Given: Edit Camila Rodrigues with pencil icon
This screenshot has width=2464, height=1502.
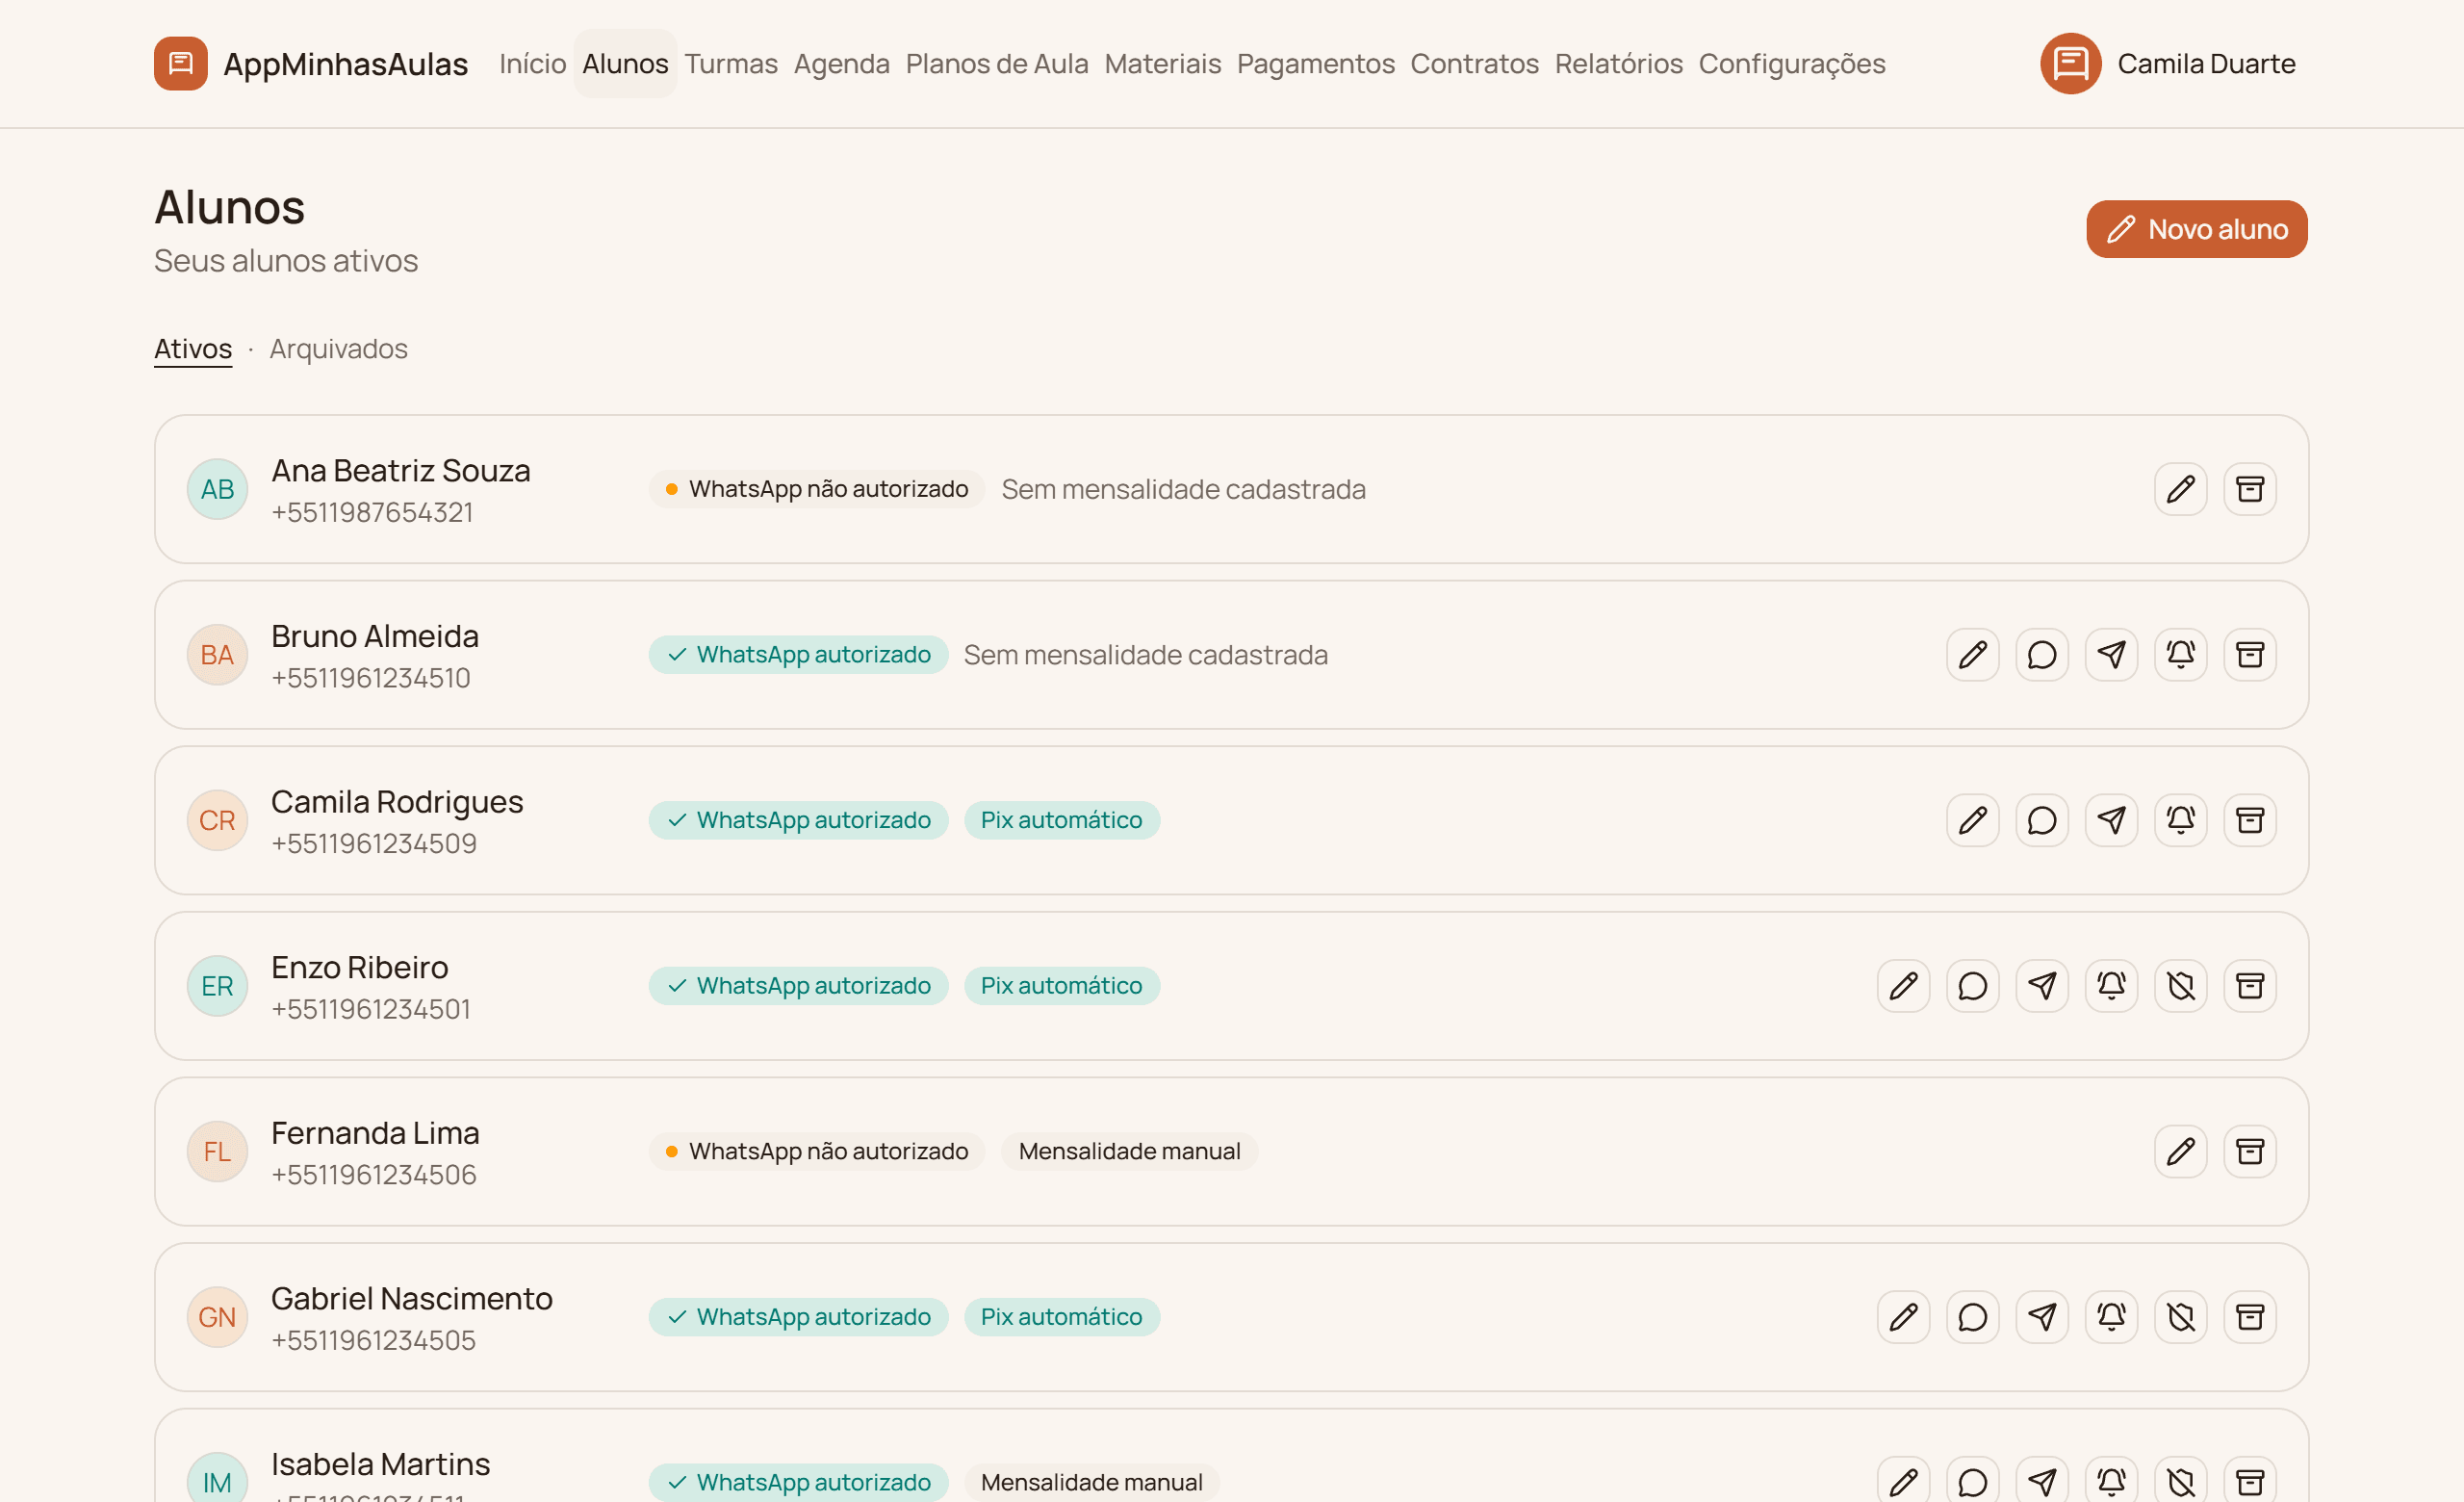Looking at the screenshot, I should (1972, 821).
